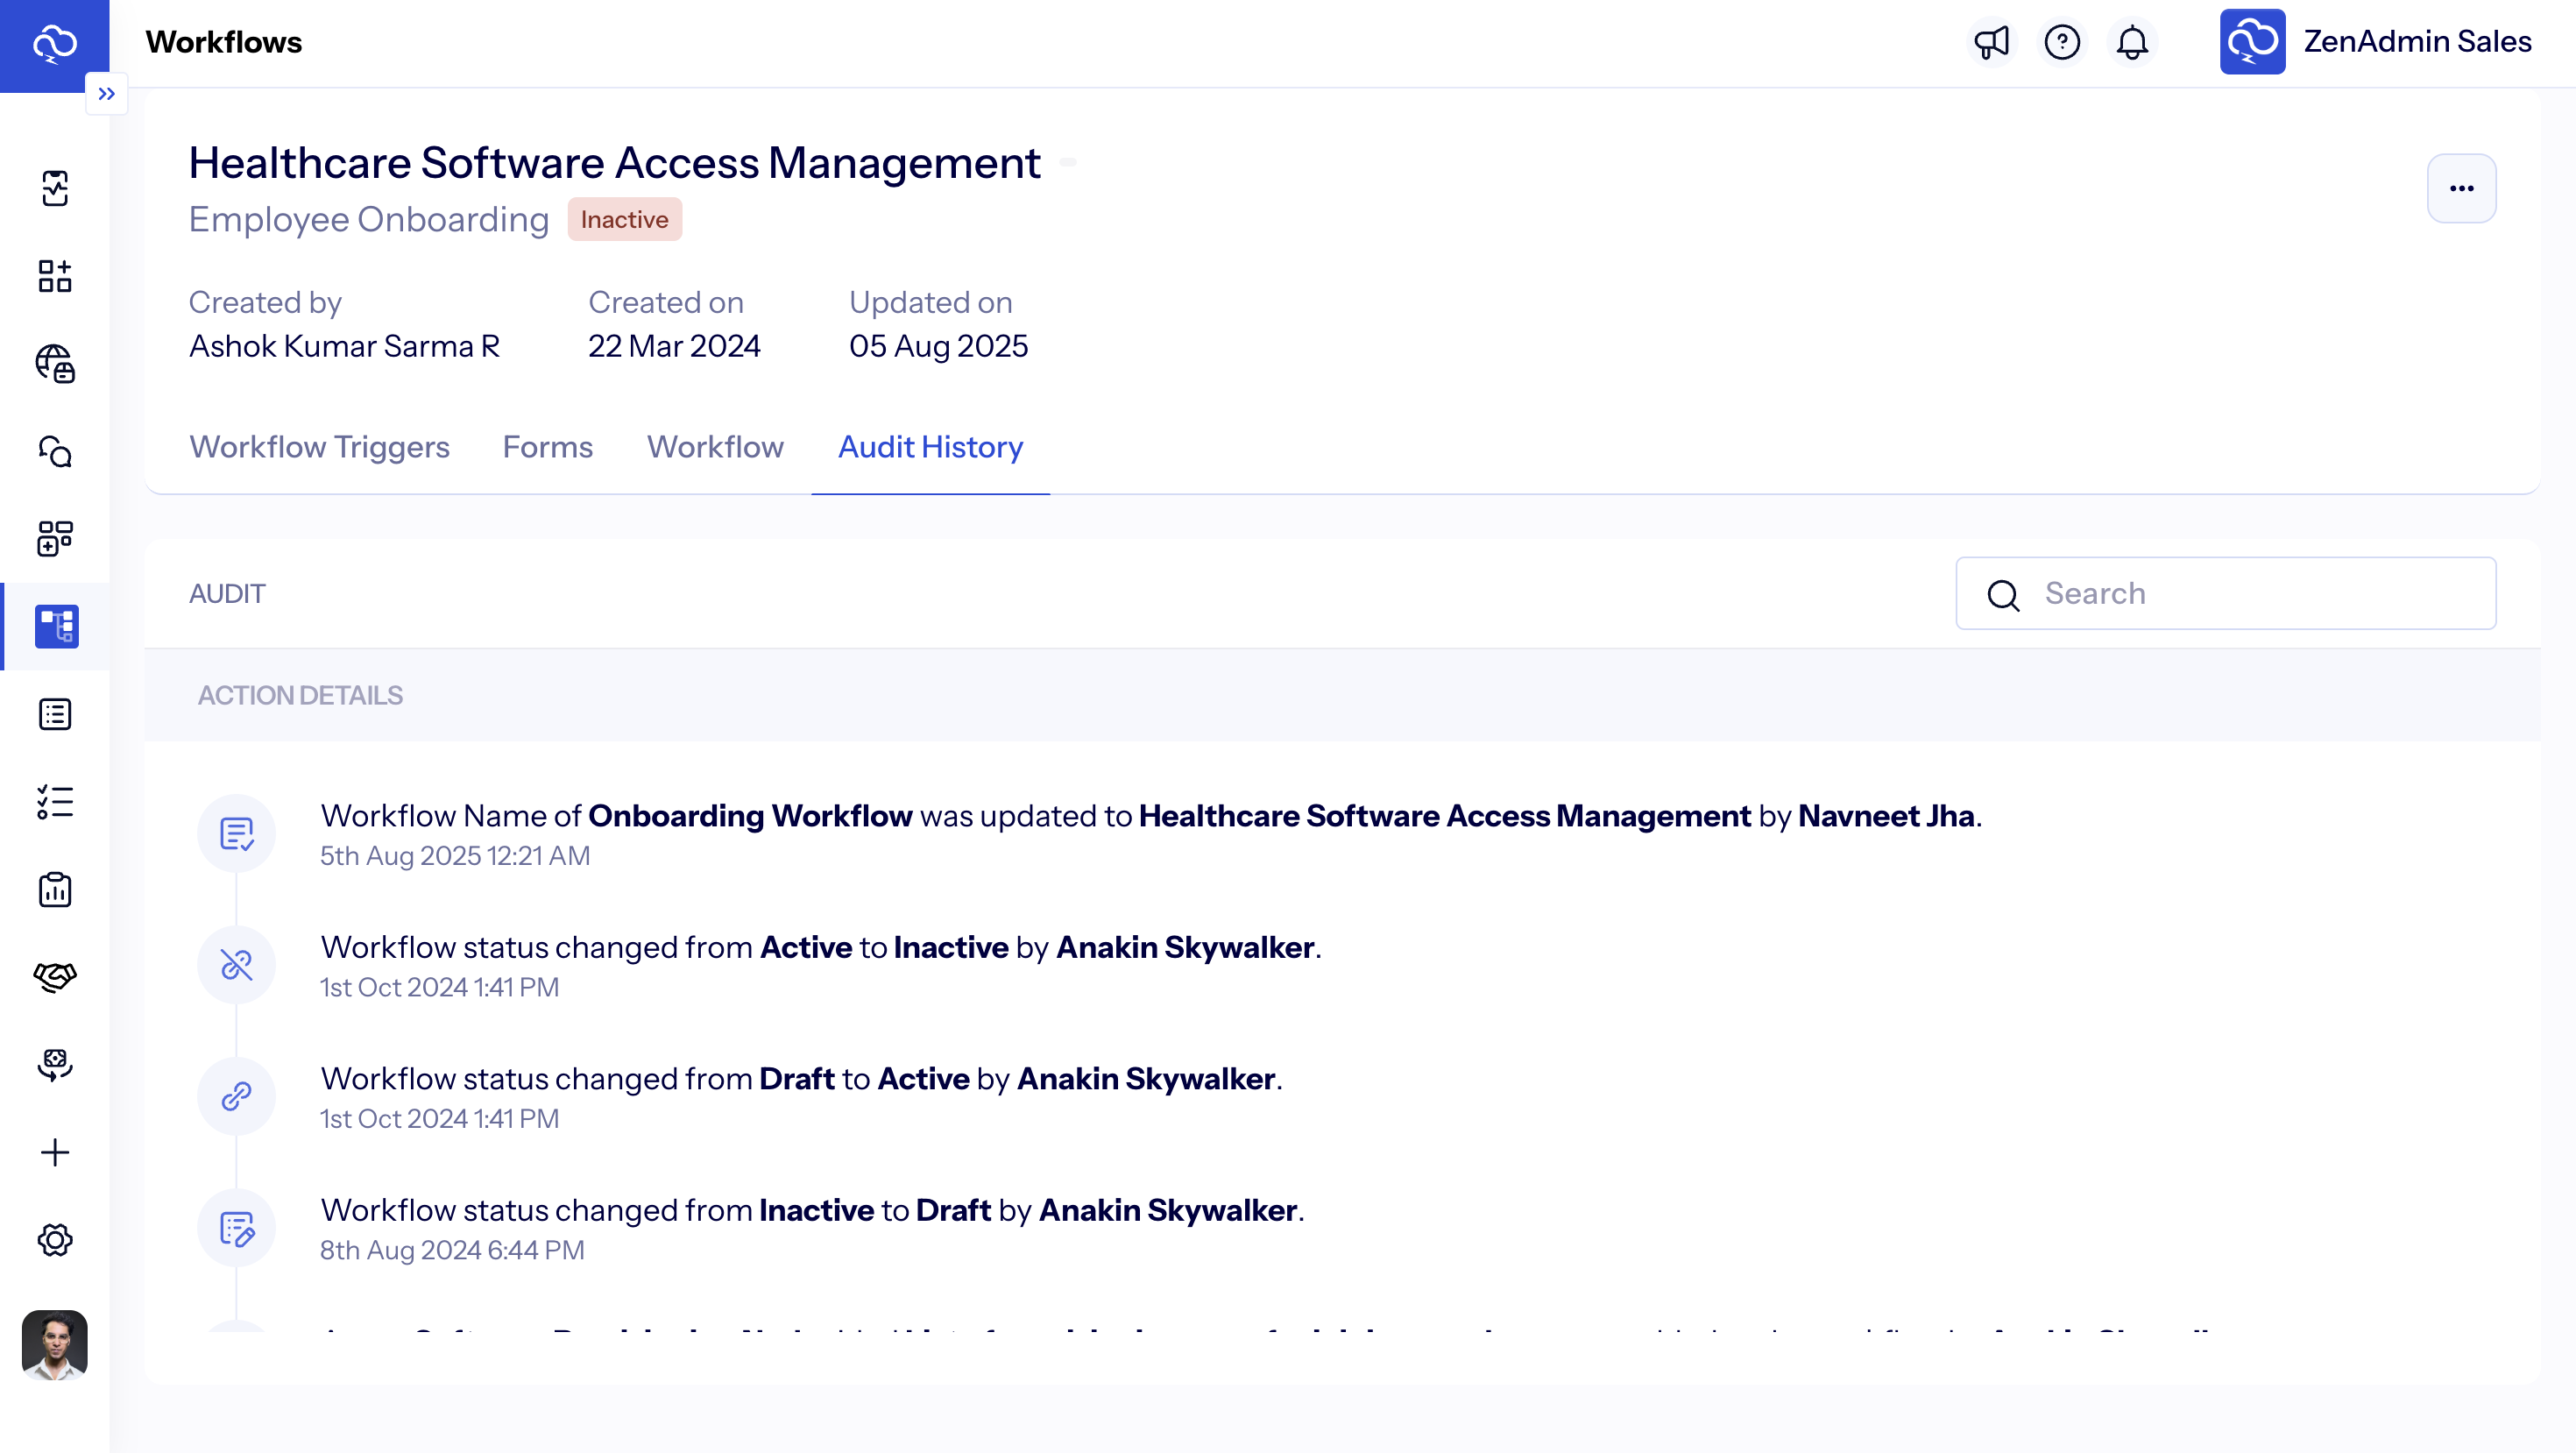The width and height of the screenshot is (2576, 1453).
Task: Open the globe-with-lock sidebar icon
Action: click(x=55, y=364)
